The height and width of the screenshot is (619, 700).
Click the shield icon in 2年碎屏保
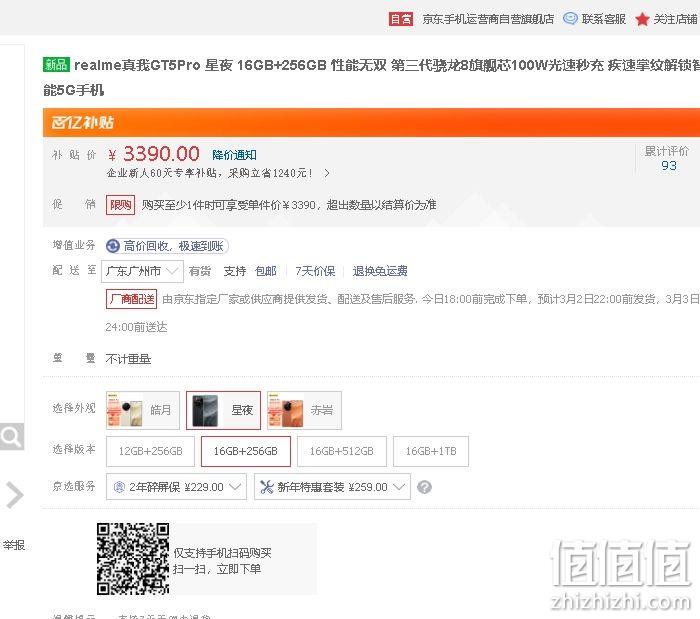click(x=119, y=487)
